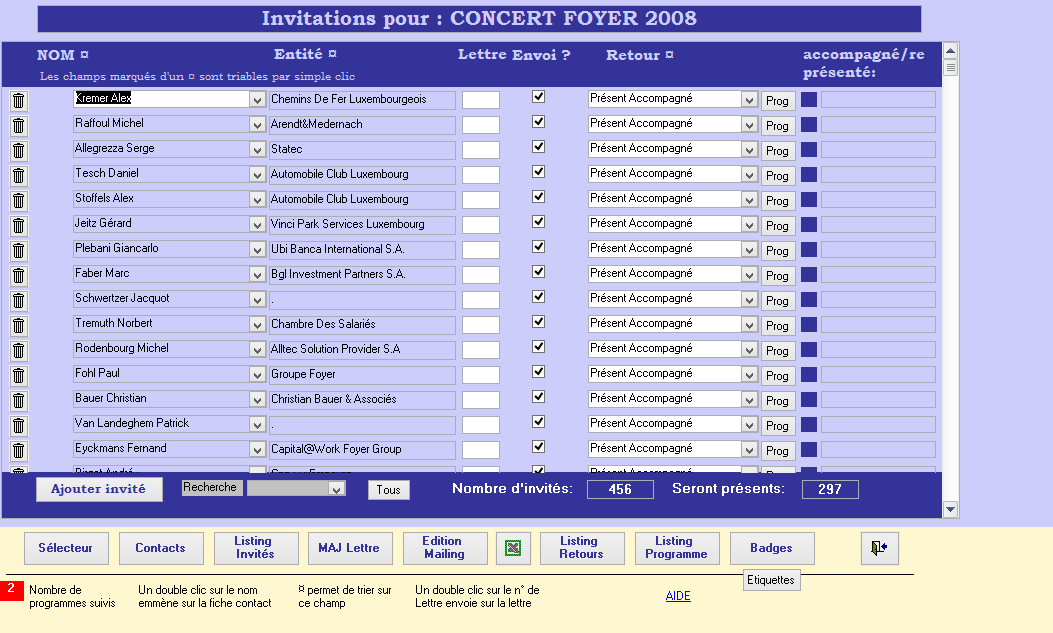This screenshot has width=1053, height=633.
Task: Expand Retour dropdown in Jeitz Gérard row
Action: [749, 225]
